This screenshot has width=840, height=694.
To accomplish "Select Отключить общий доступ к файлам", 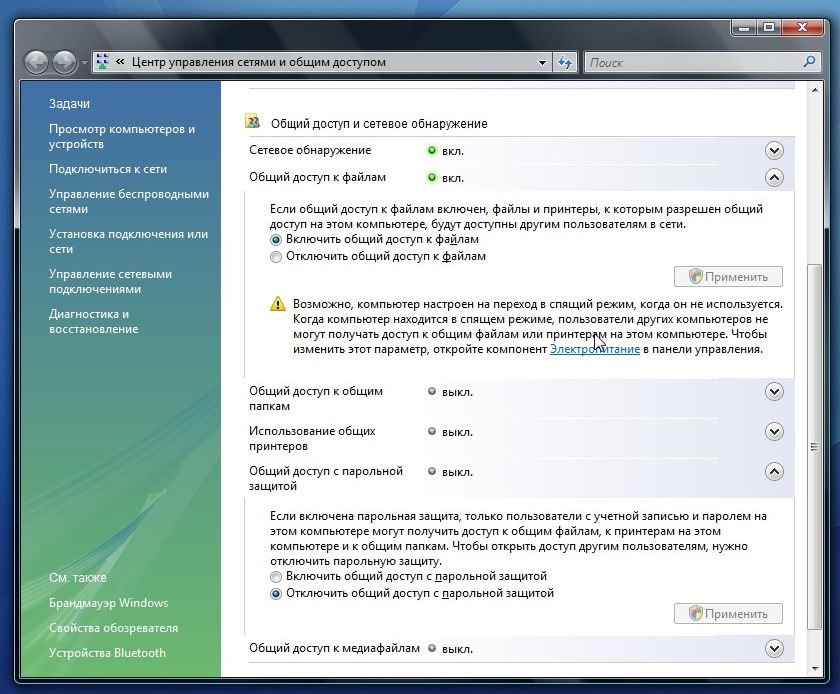I will 277,256.
